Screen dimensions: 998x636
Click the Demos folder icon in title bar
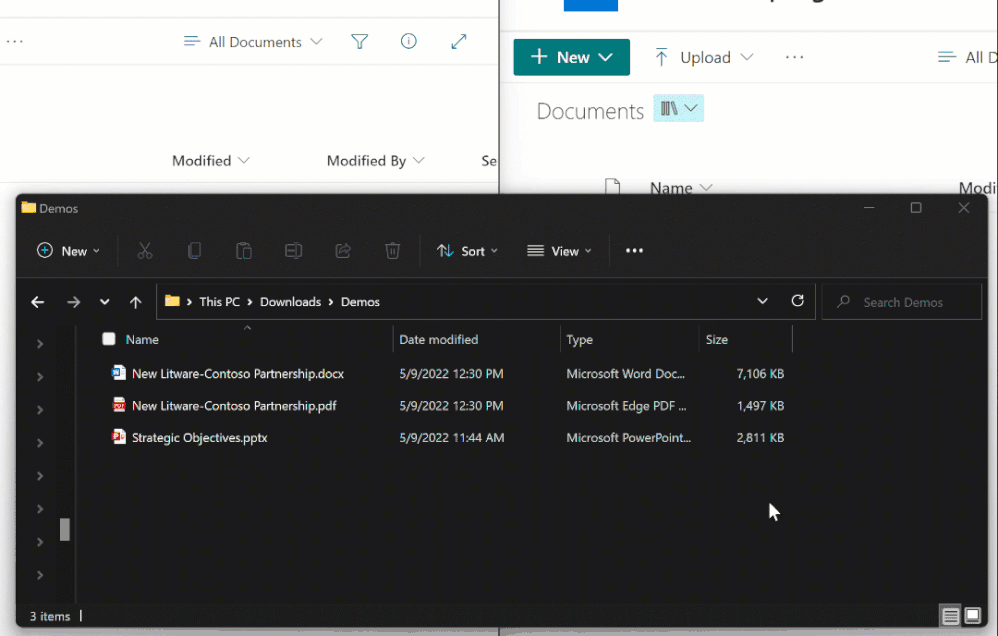point(29,208)
